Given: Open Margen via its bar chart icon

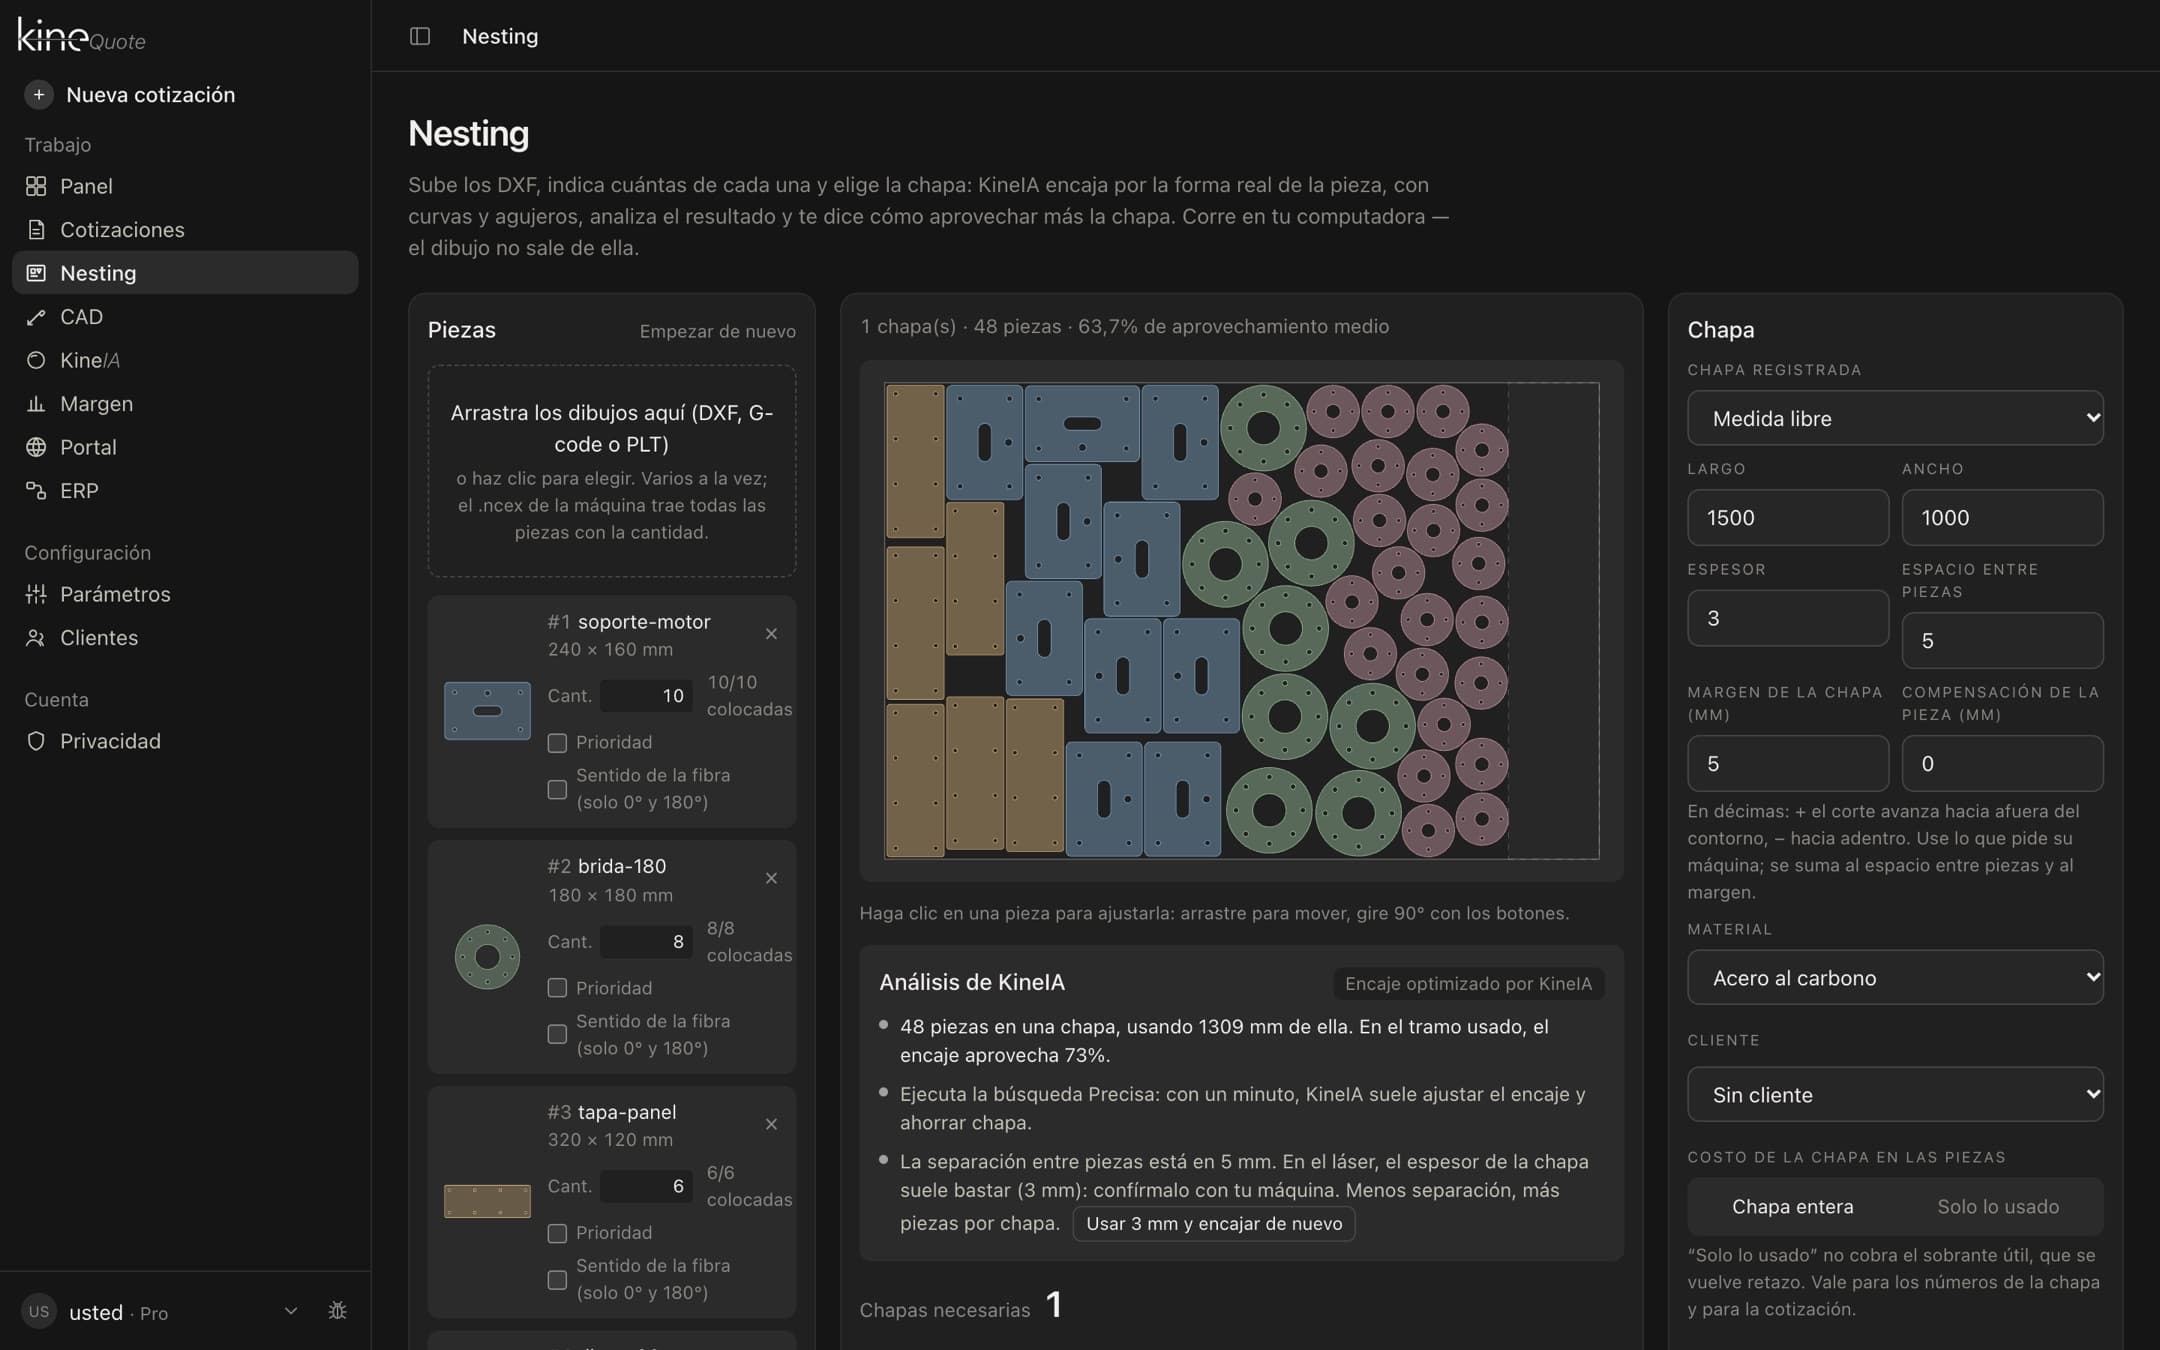Looking at the screenshot, I should coord(36,404).
